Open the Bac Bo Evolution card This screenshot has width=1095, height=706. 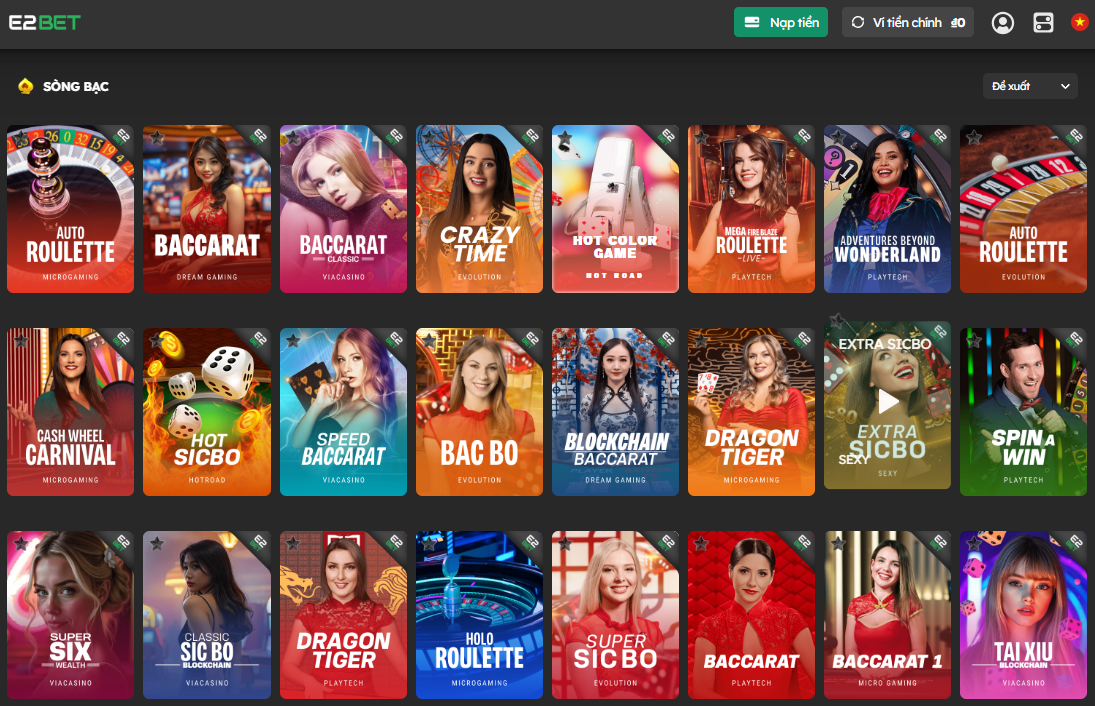(479, 412)
